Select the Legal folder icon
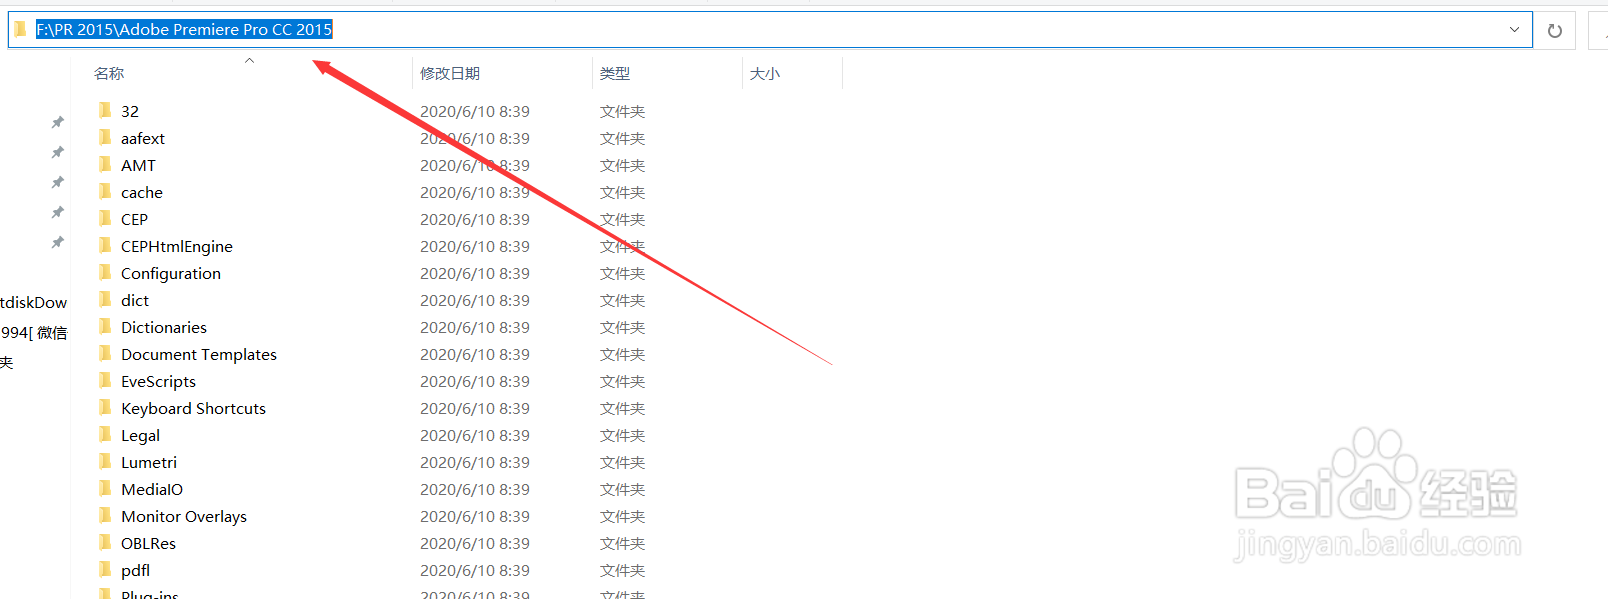Screen dimensions: 1608x599 tap(105, 434)
